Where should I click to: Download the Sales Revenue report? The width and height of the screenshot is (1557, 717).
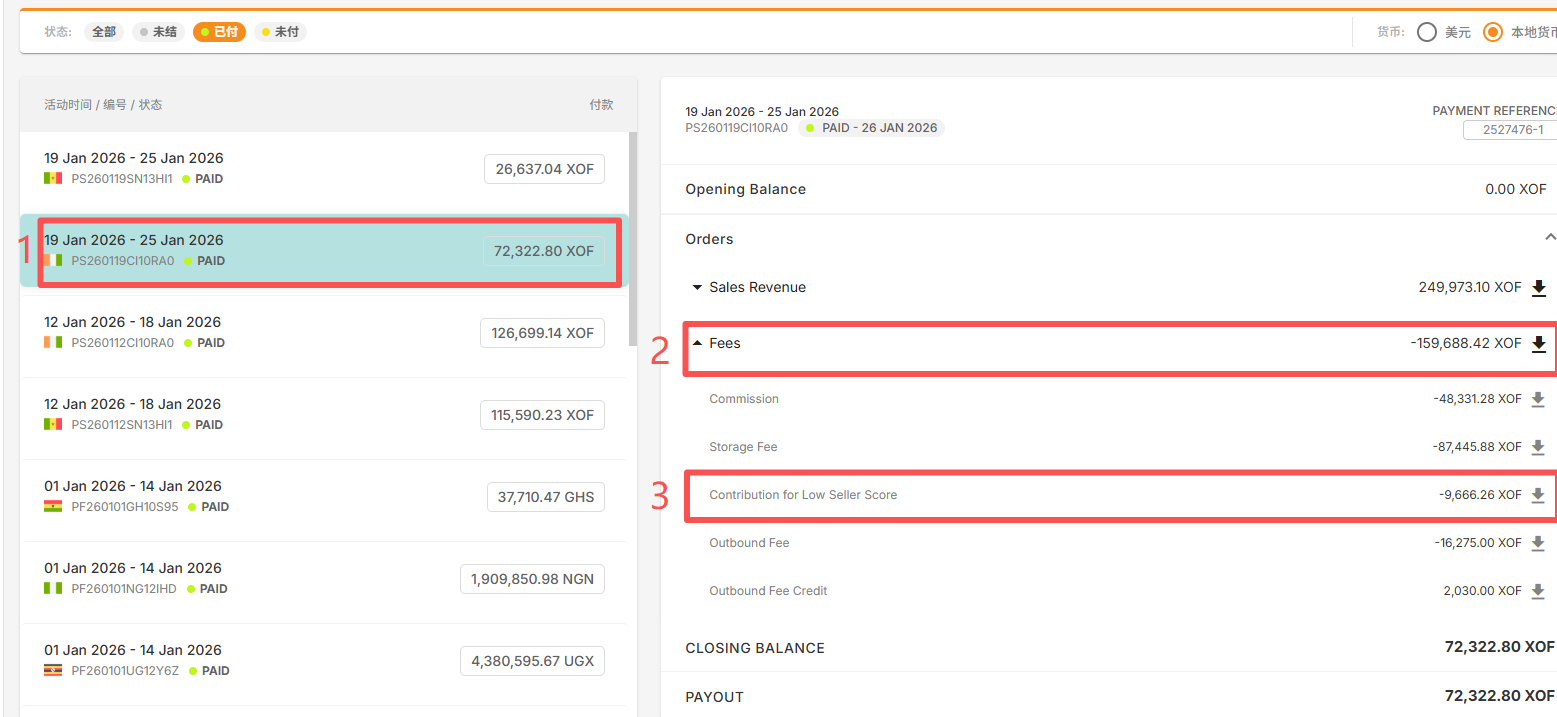point(1539,288)
